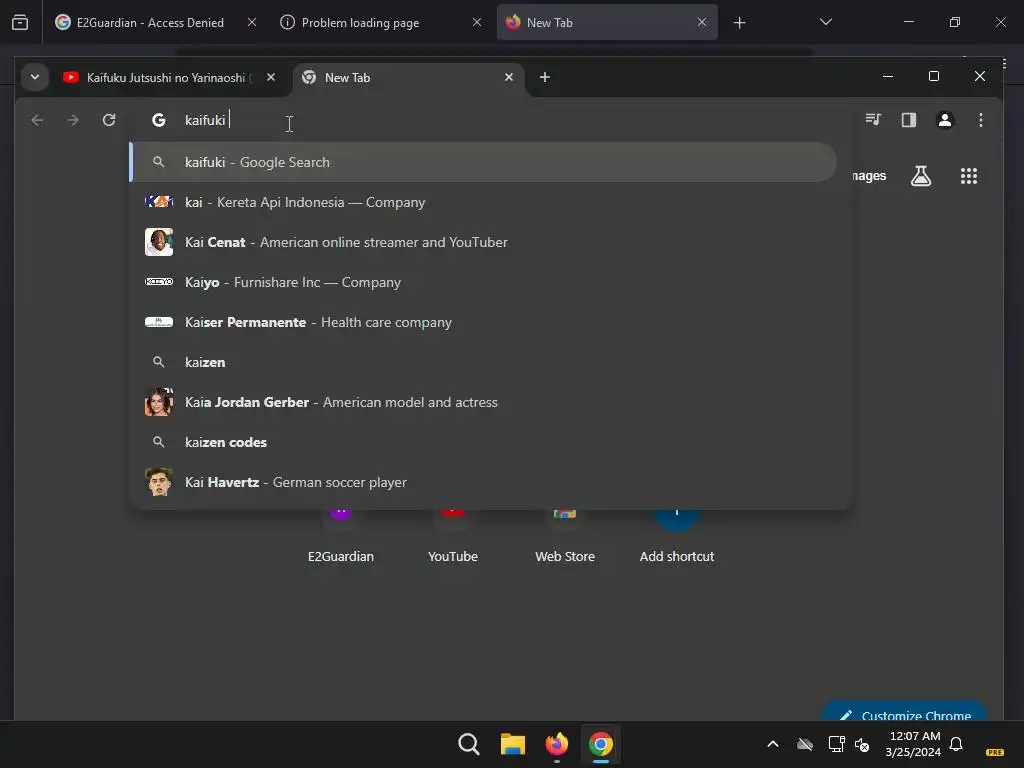Close Chrome's New Tab tab
The height and width of the screenshot is (768, 1024).
pyautogui.click(x=509, y=77)
